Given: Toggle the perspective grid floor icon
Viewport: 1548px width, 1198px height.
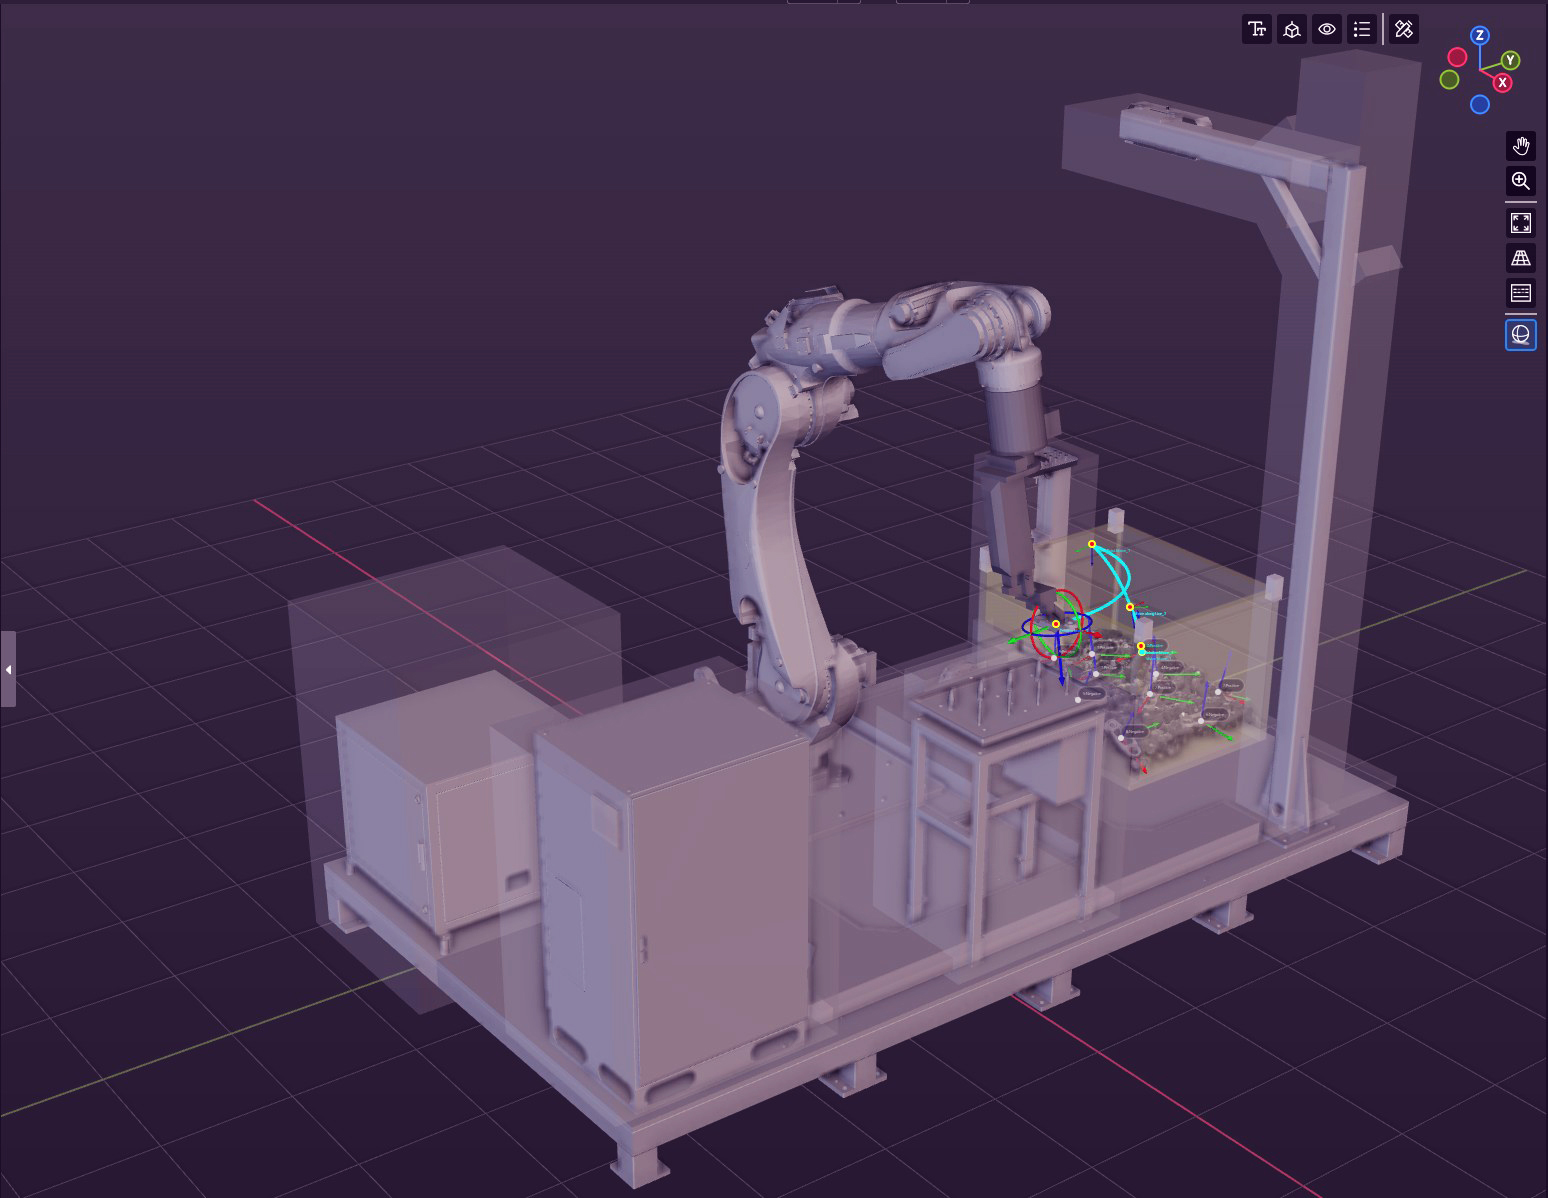Looking at the screenshot, I should pyautogui.click(x=1520, y=258).
